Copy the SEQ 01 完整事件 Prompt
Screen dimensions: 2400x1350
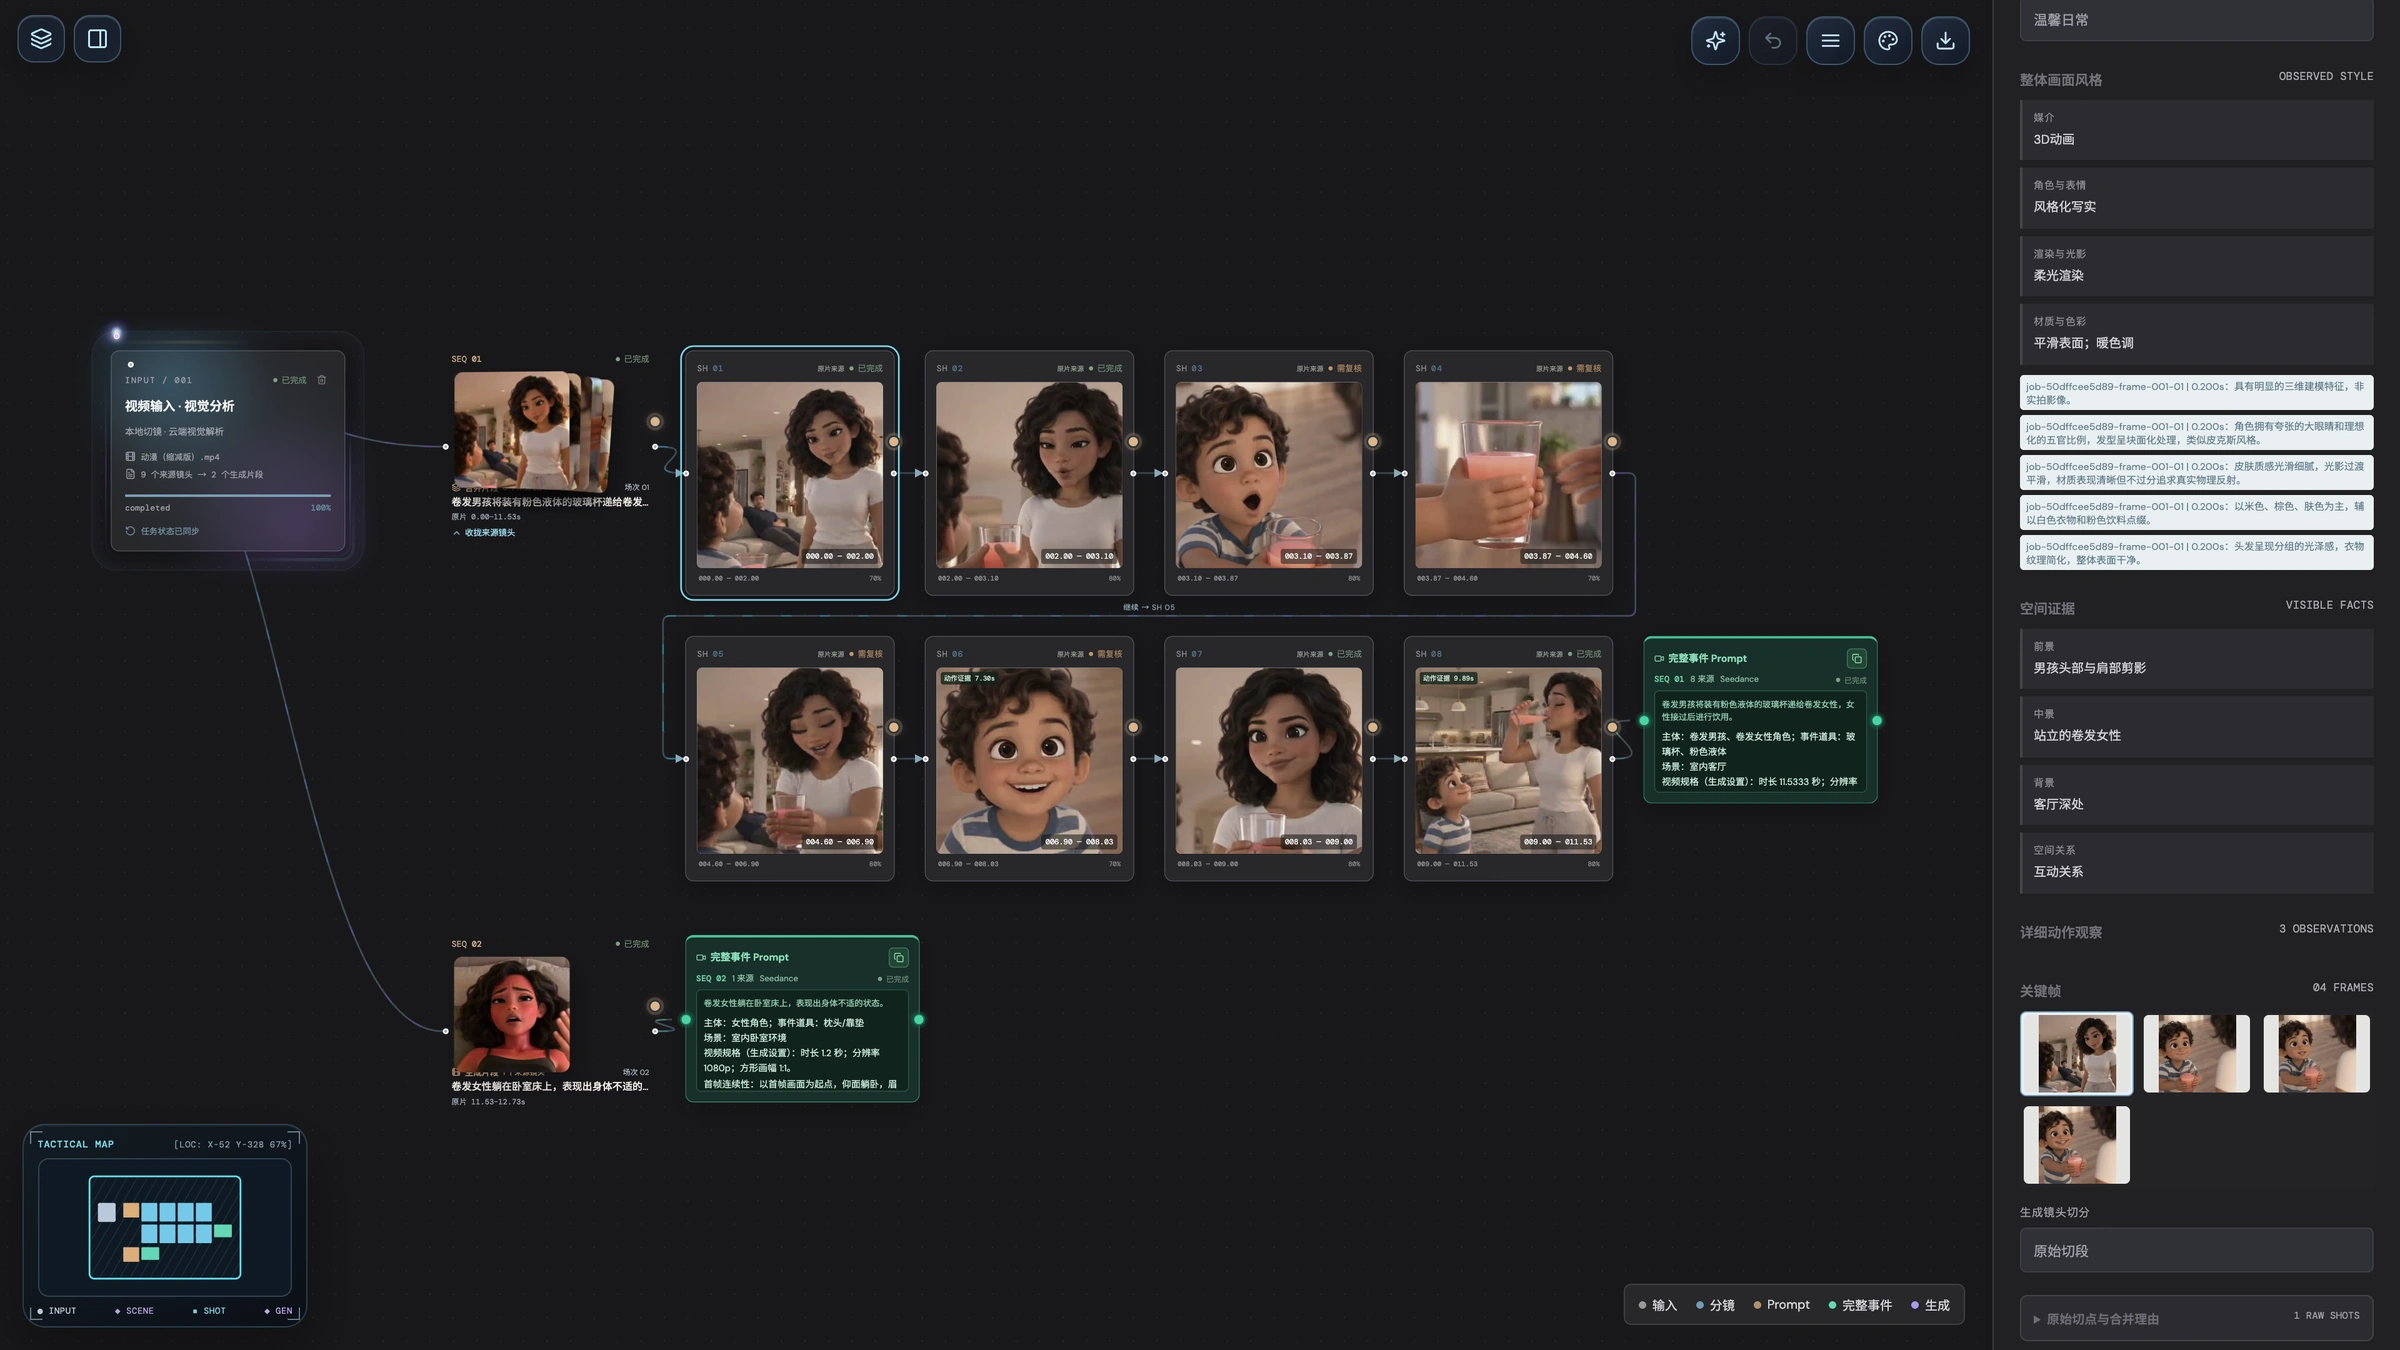click(x=1856, y=658)
